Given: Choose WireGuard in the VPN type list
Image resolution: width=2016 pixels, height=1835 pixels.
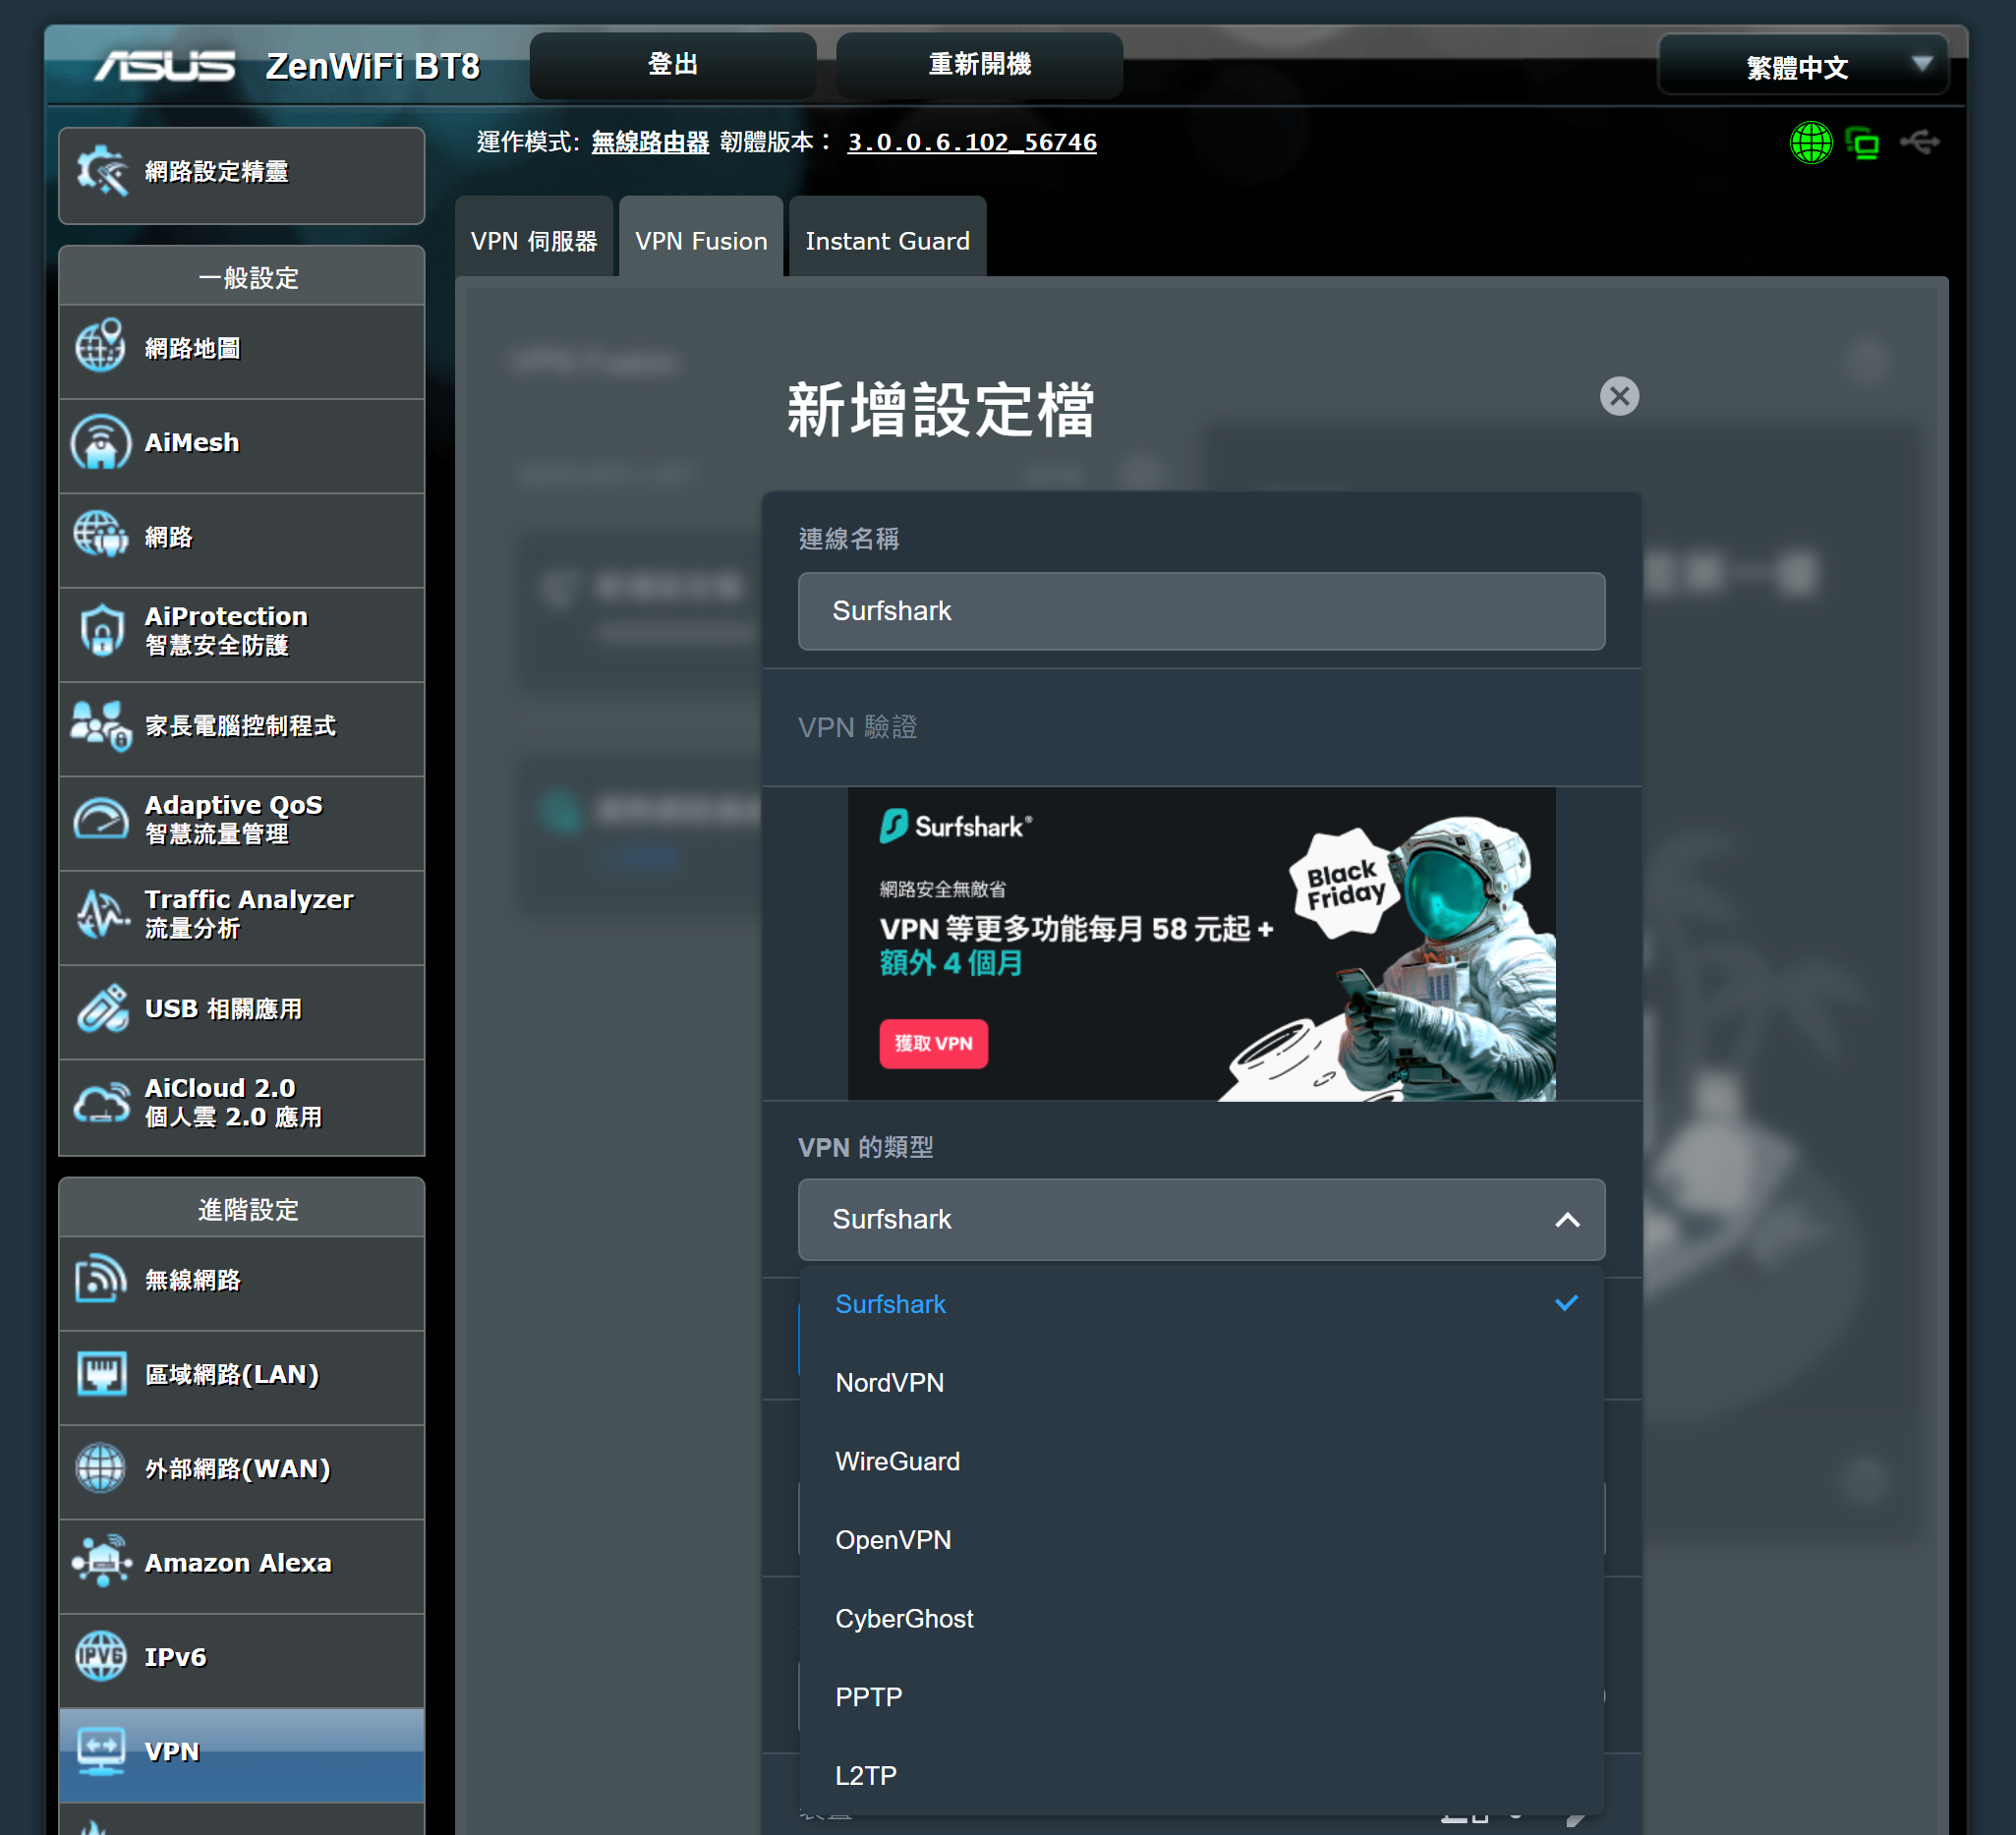Looking at the screenshot, I should click(897, 1462).
